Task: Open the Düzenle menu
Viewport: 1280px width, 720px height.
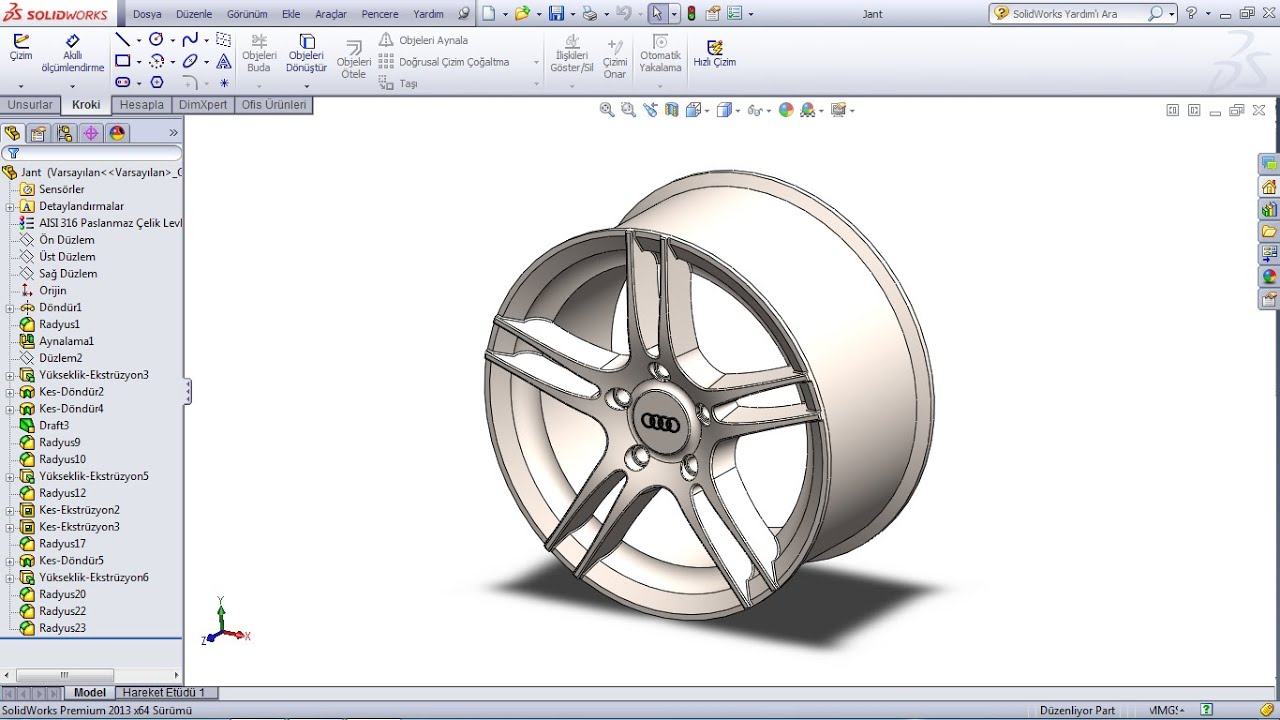Action: click(194, 14)
